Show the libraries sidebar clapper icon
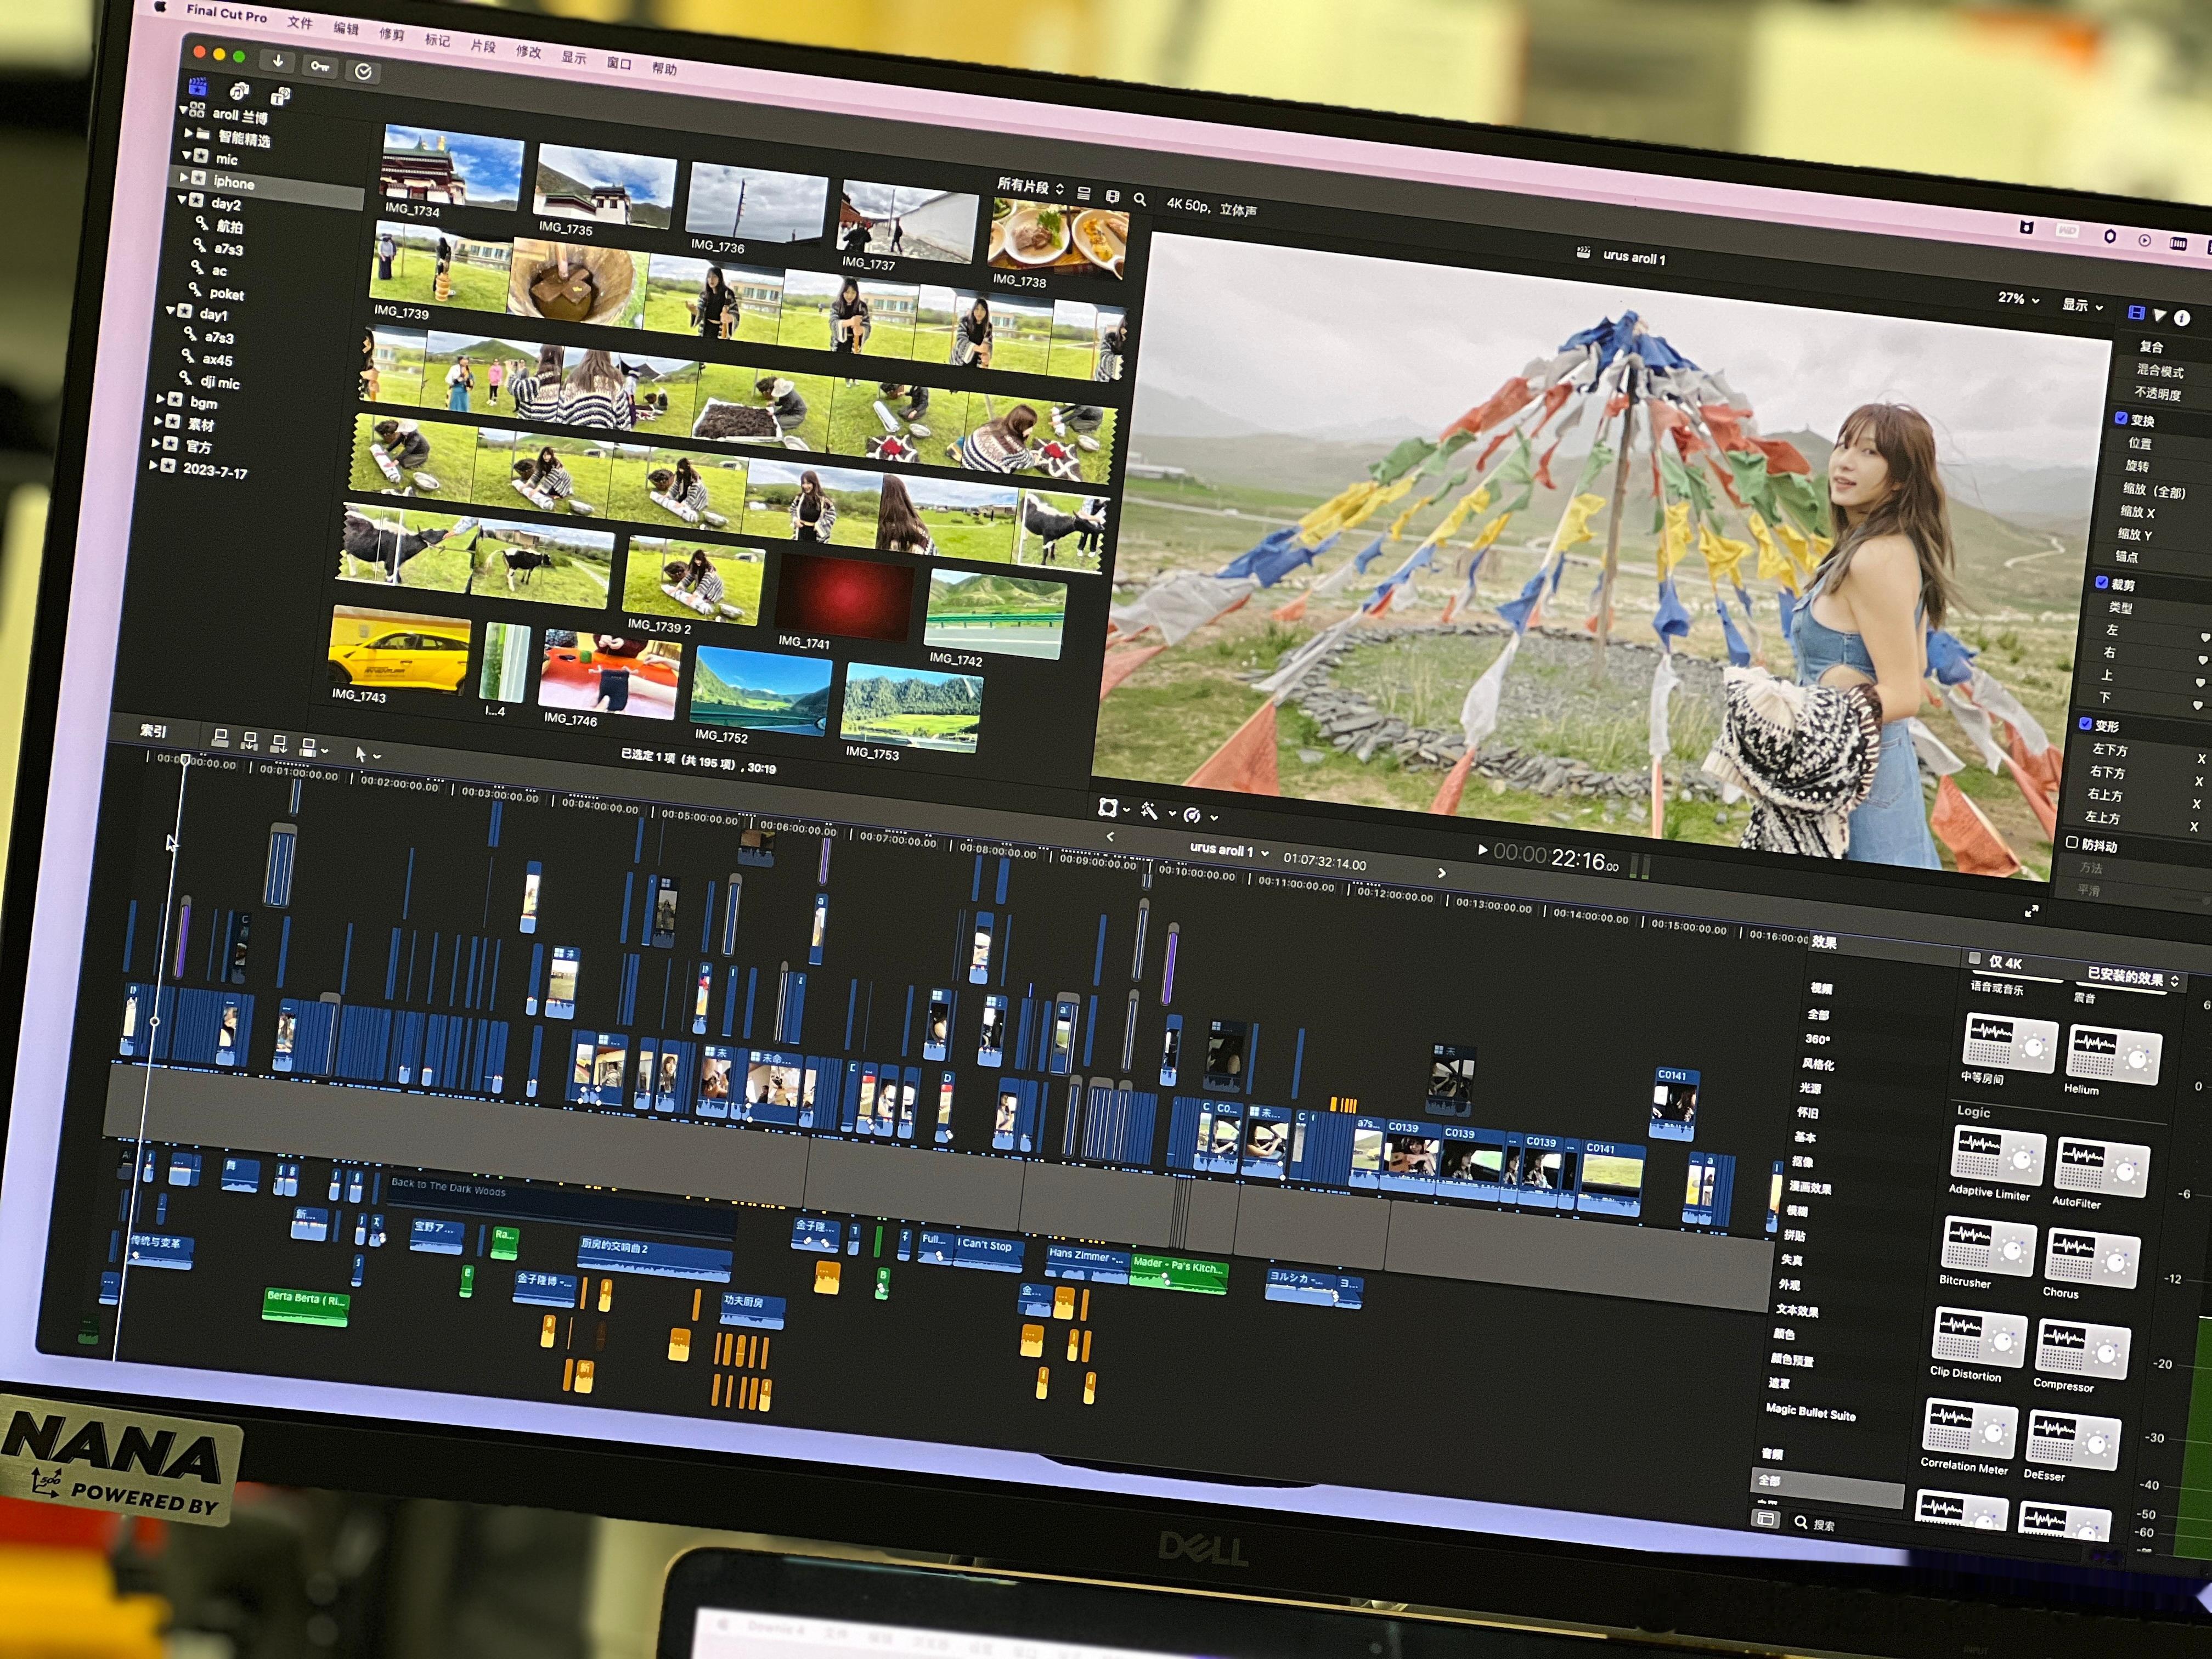This screenshot has width=2212, height=1659. 198,86
